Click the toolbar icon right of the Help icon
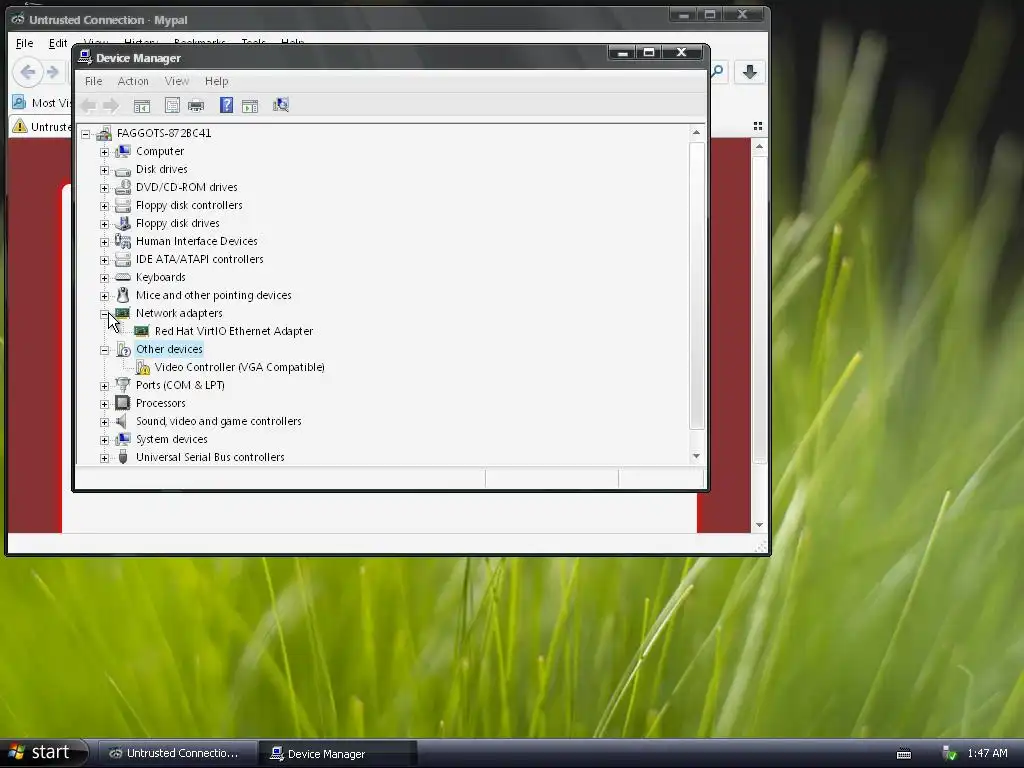 [250, 106]
